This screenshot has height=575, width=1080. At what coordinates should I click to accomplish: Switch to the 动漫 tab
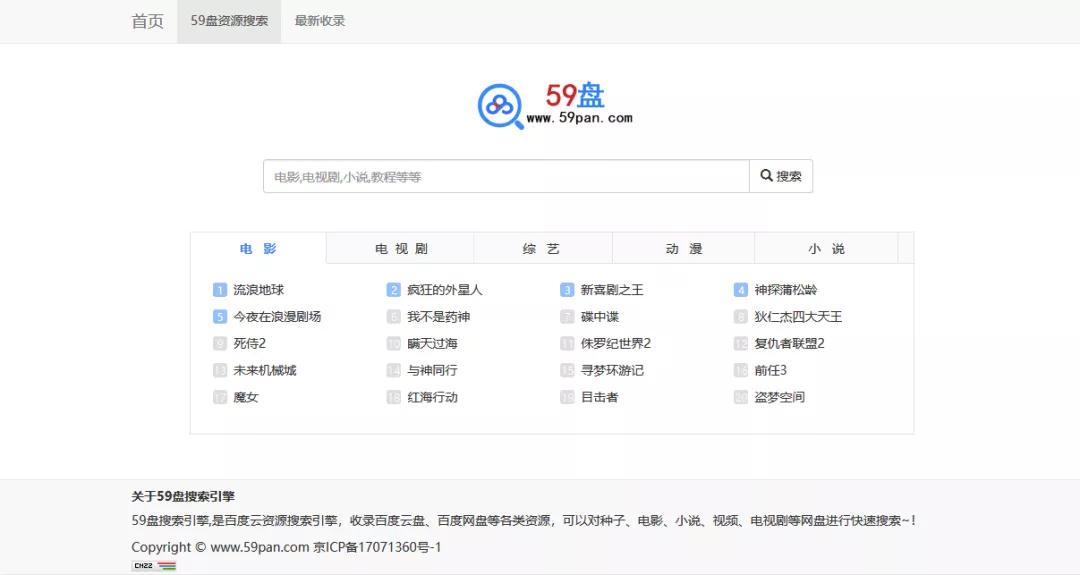684,249
